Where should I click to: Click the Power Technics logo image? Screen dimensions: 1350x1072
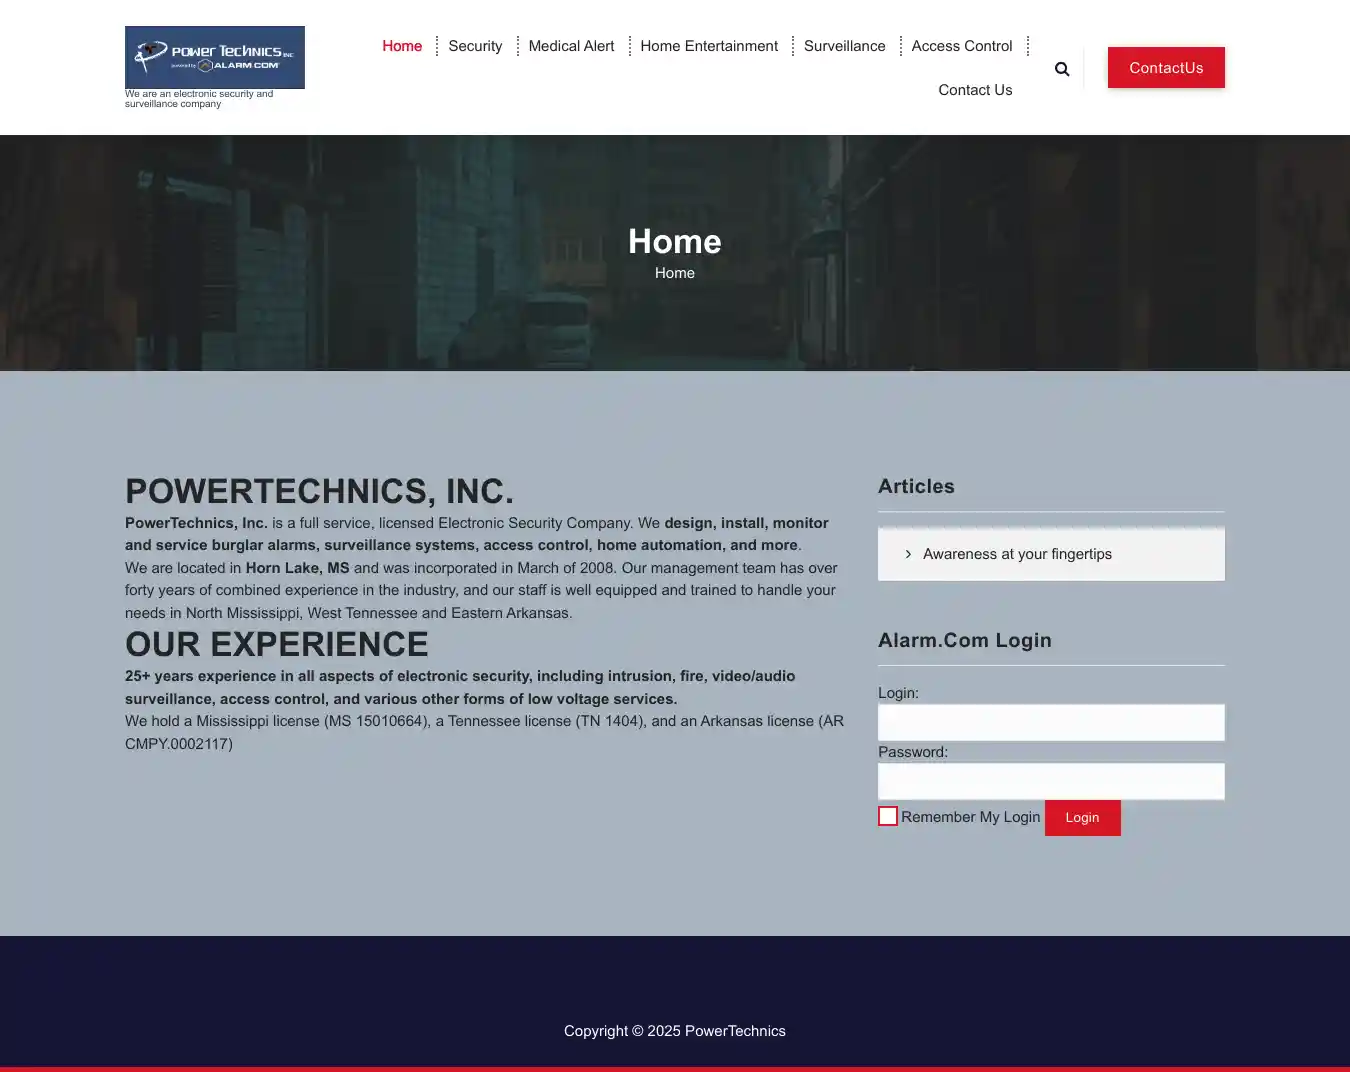coord(214,57)
